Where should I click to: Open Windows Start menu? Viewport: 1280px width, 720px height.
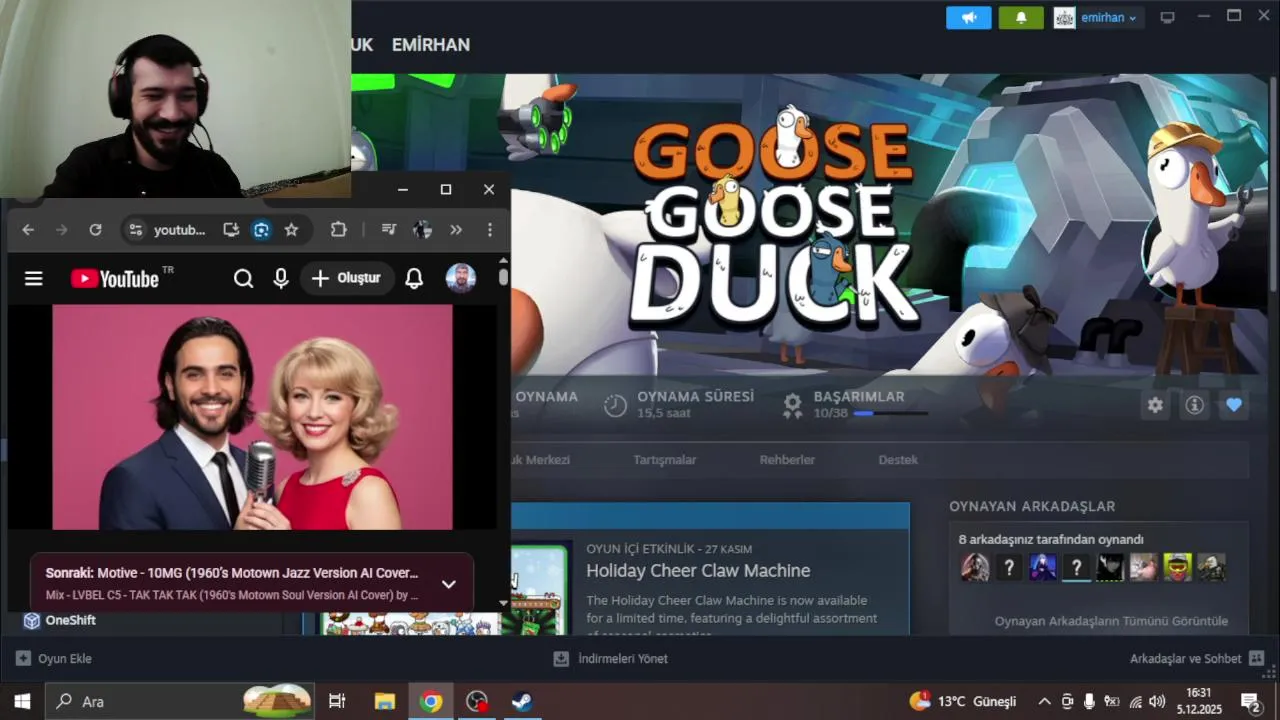[22, 701]
